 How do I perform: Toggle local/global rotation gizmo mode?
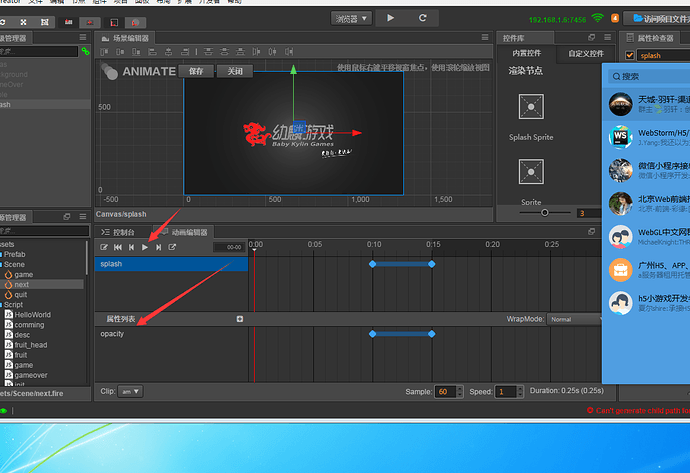(x=114, y=22)
